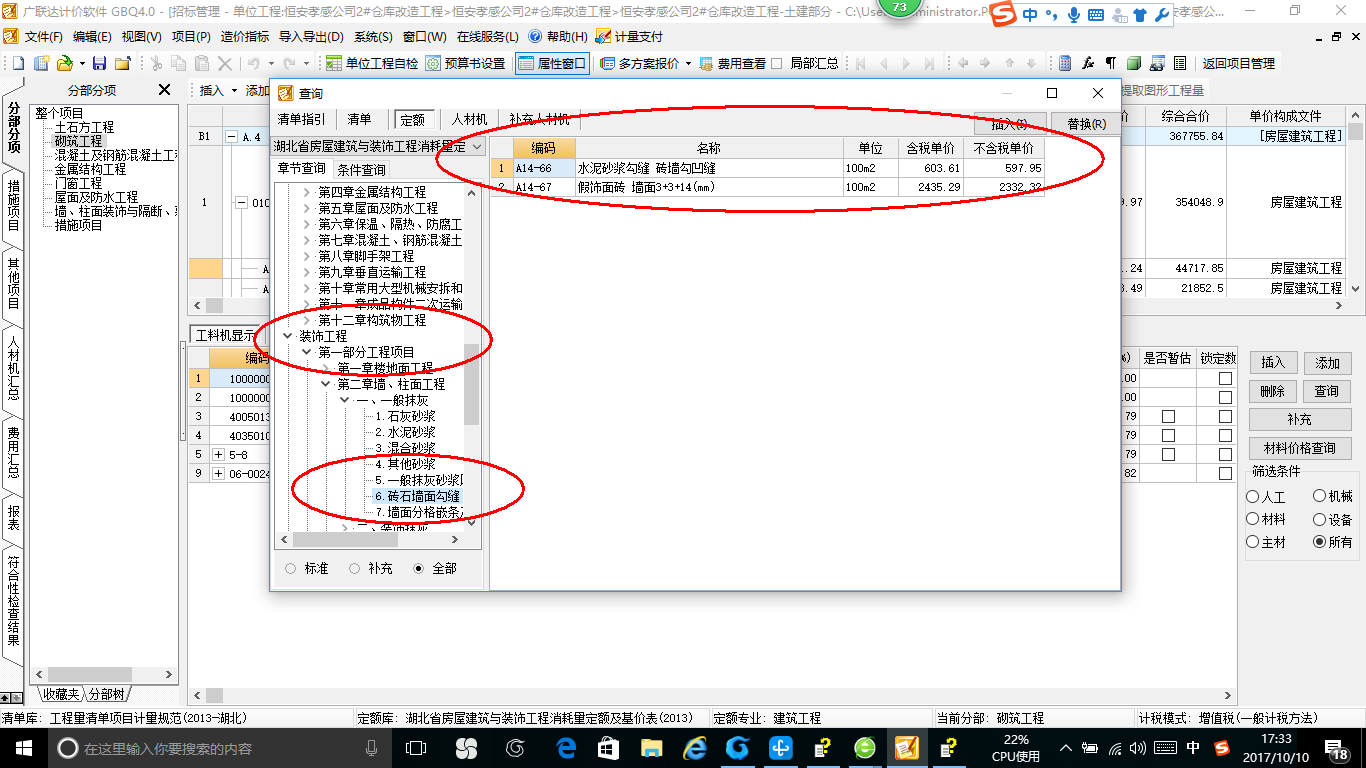
Task: Click the 费用查看 toolbar button
Action: pos(732,63)
